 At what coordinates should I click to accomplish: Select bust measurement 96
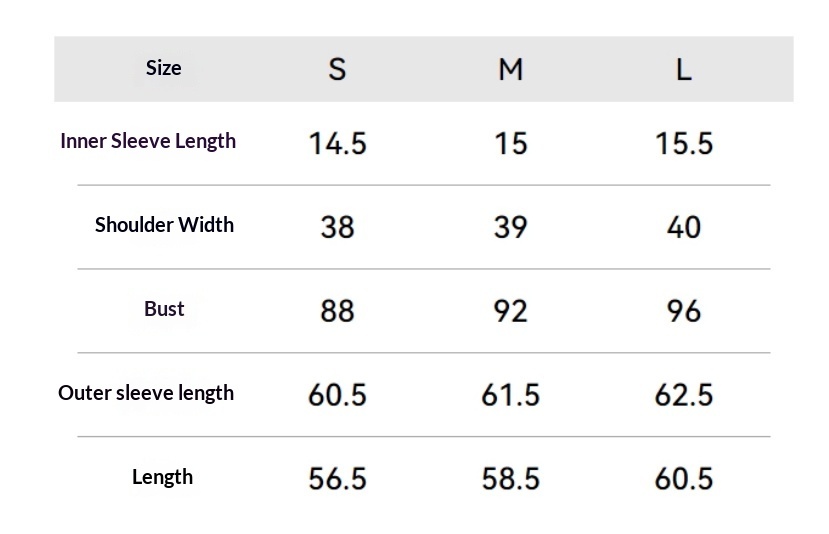pos(684,311)
